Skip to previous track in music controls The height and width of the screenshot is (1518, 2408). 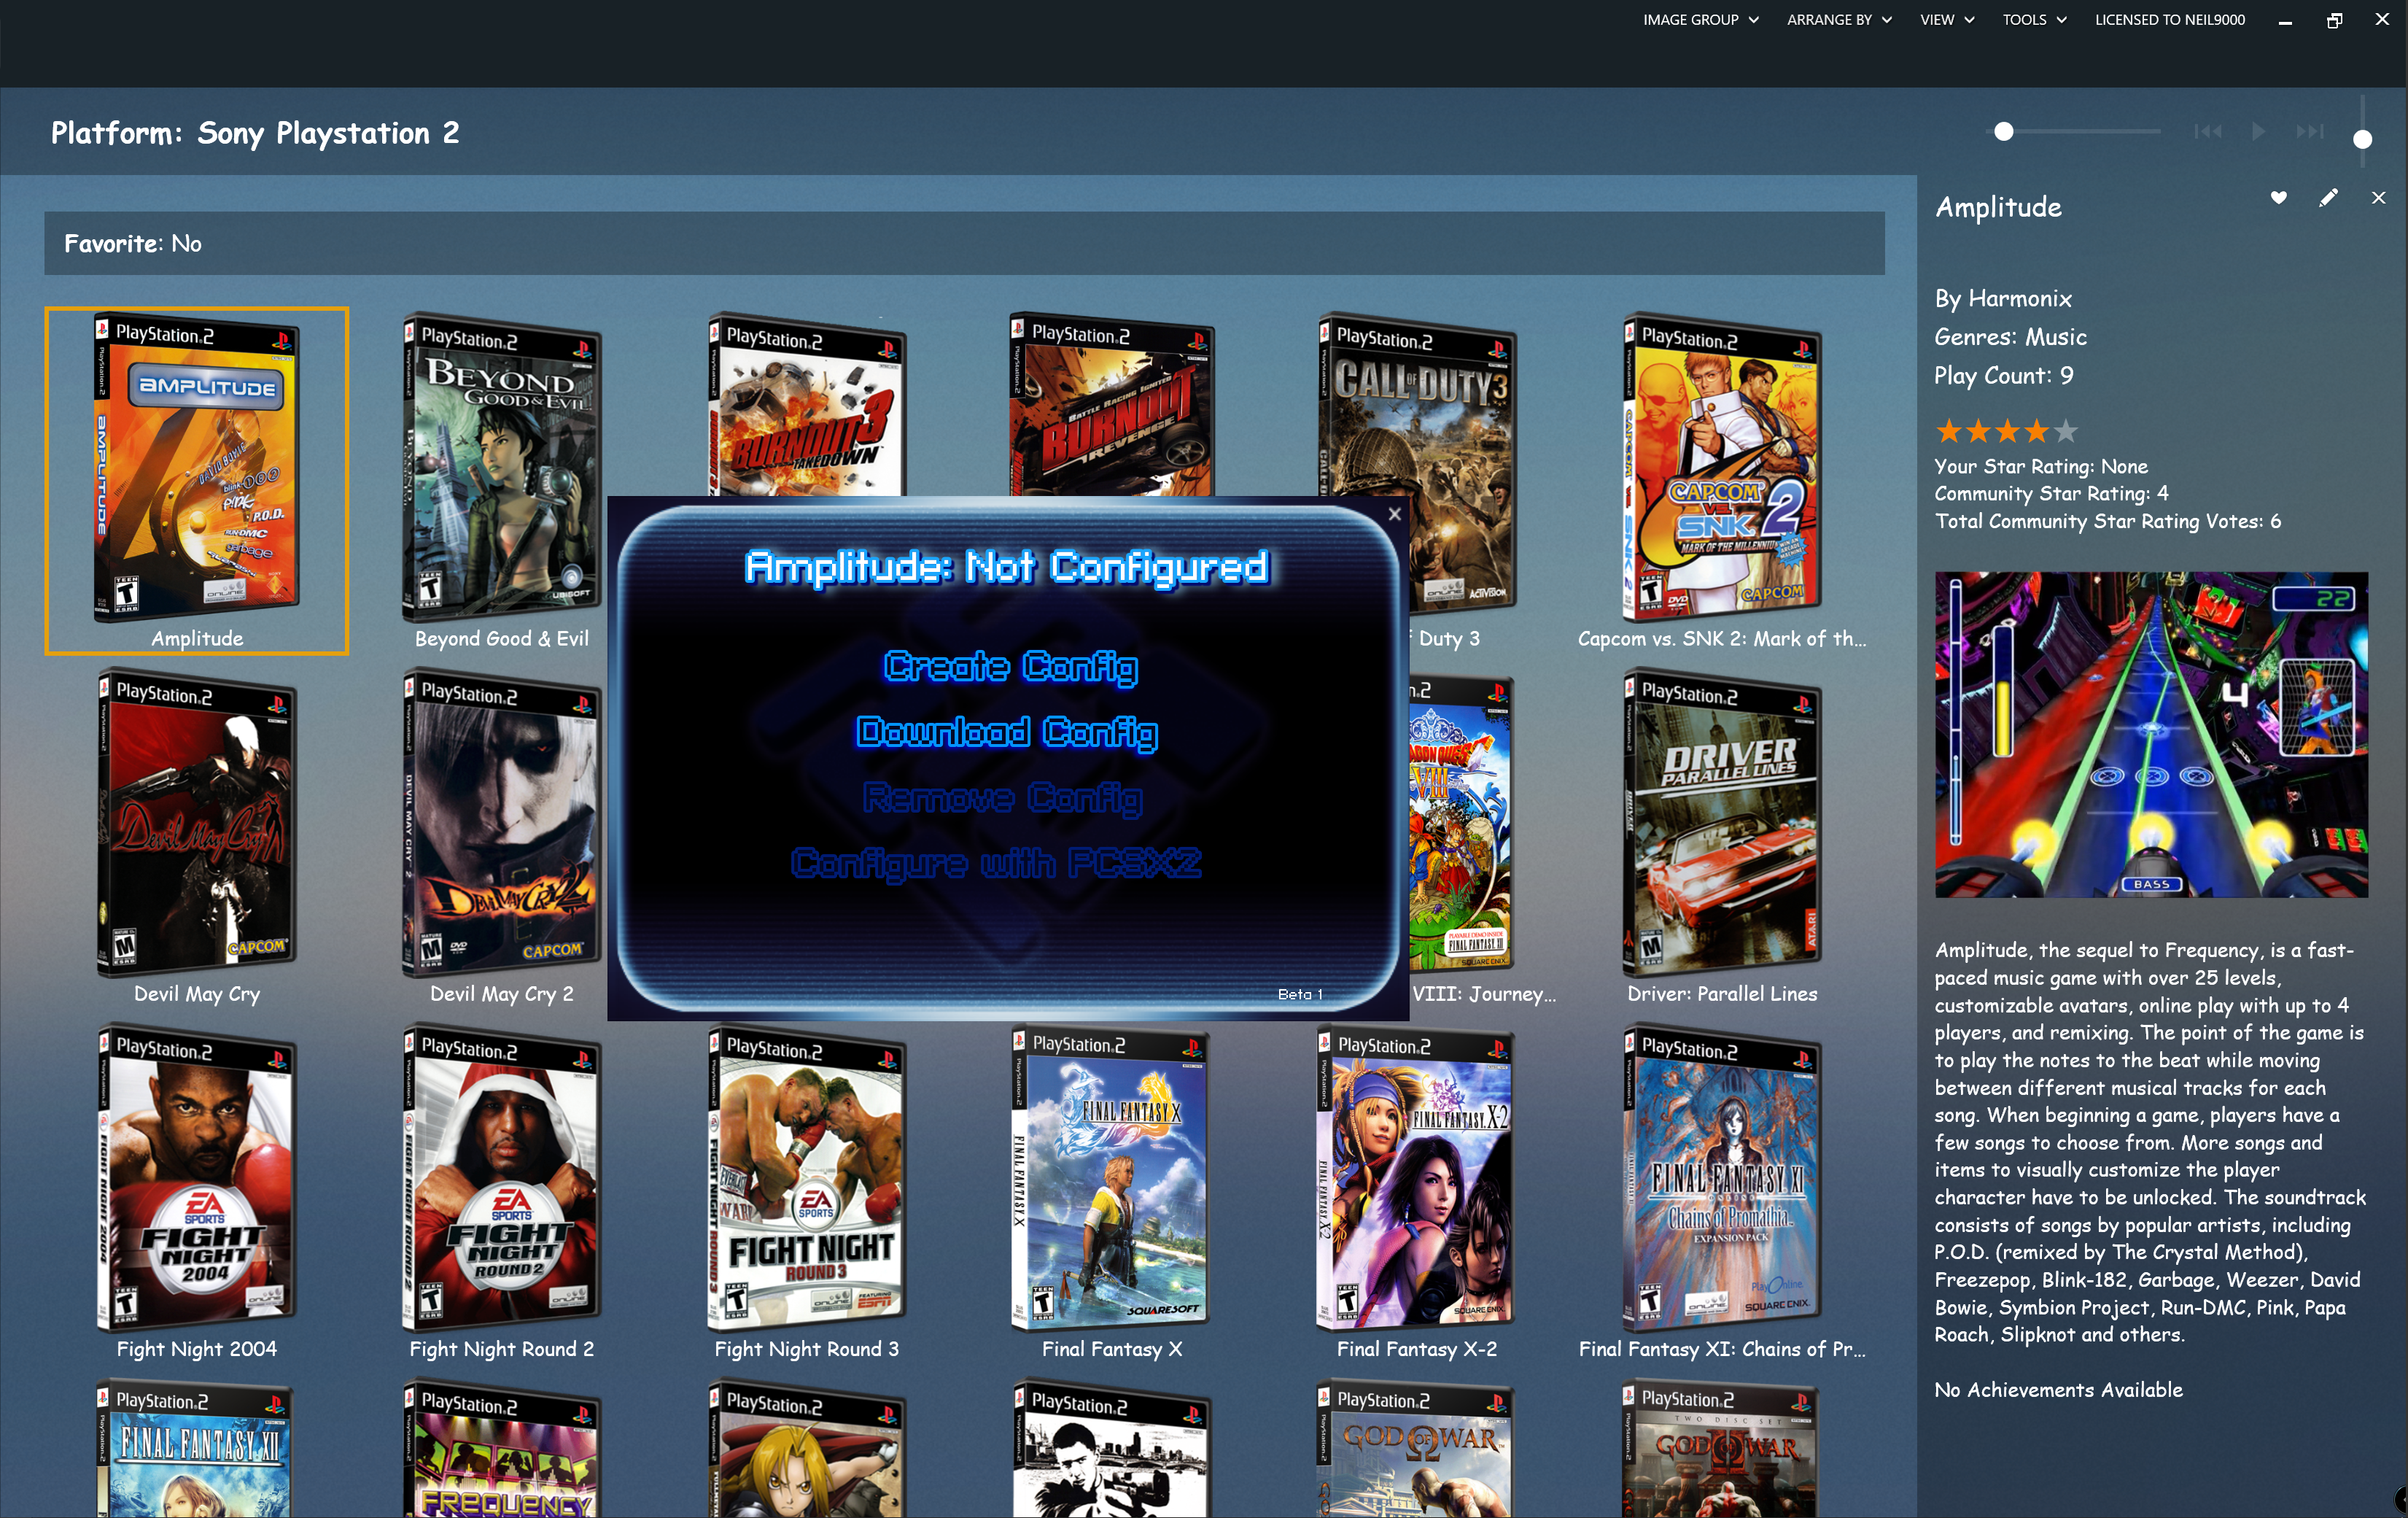(x=2208, y=132)
